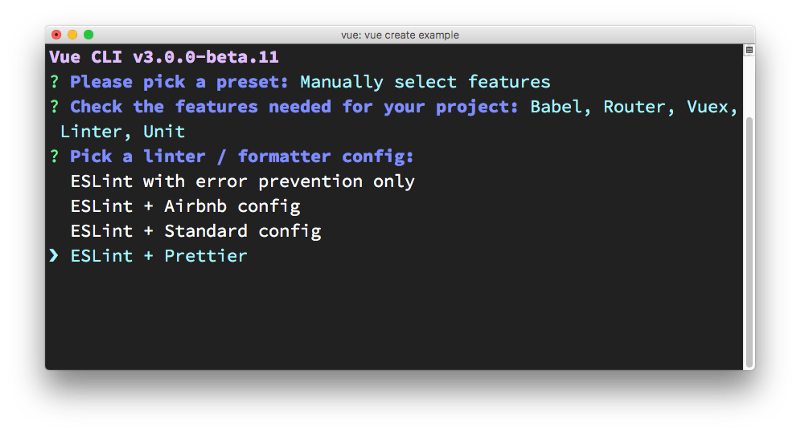Select the 'ESLint + Airbnb config' option
The width and height of the screenshot is (800, 434).
point(185,207)
